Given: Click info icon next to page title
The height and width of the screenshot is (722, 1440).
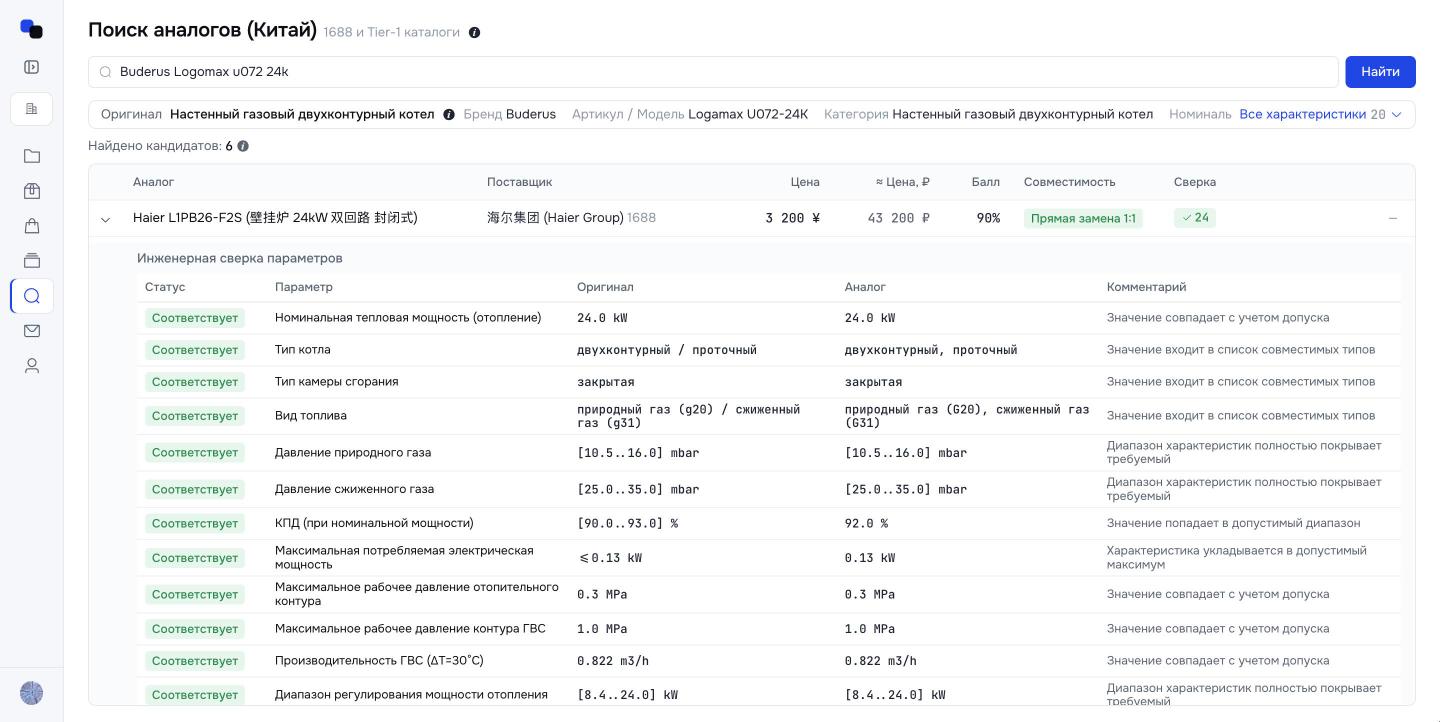Looking at the screenshot, I should point(474,33).
